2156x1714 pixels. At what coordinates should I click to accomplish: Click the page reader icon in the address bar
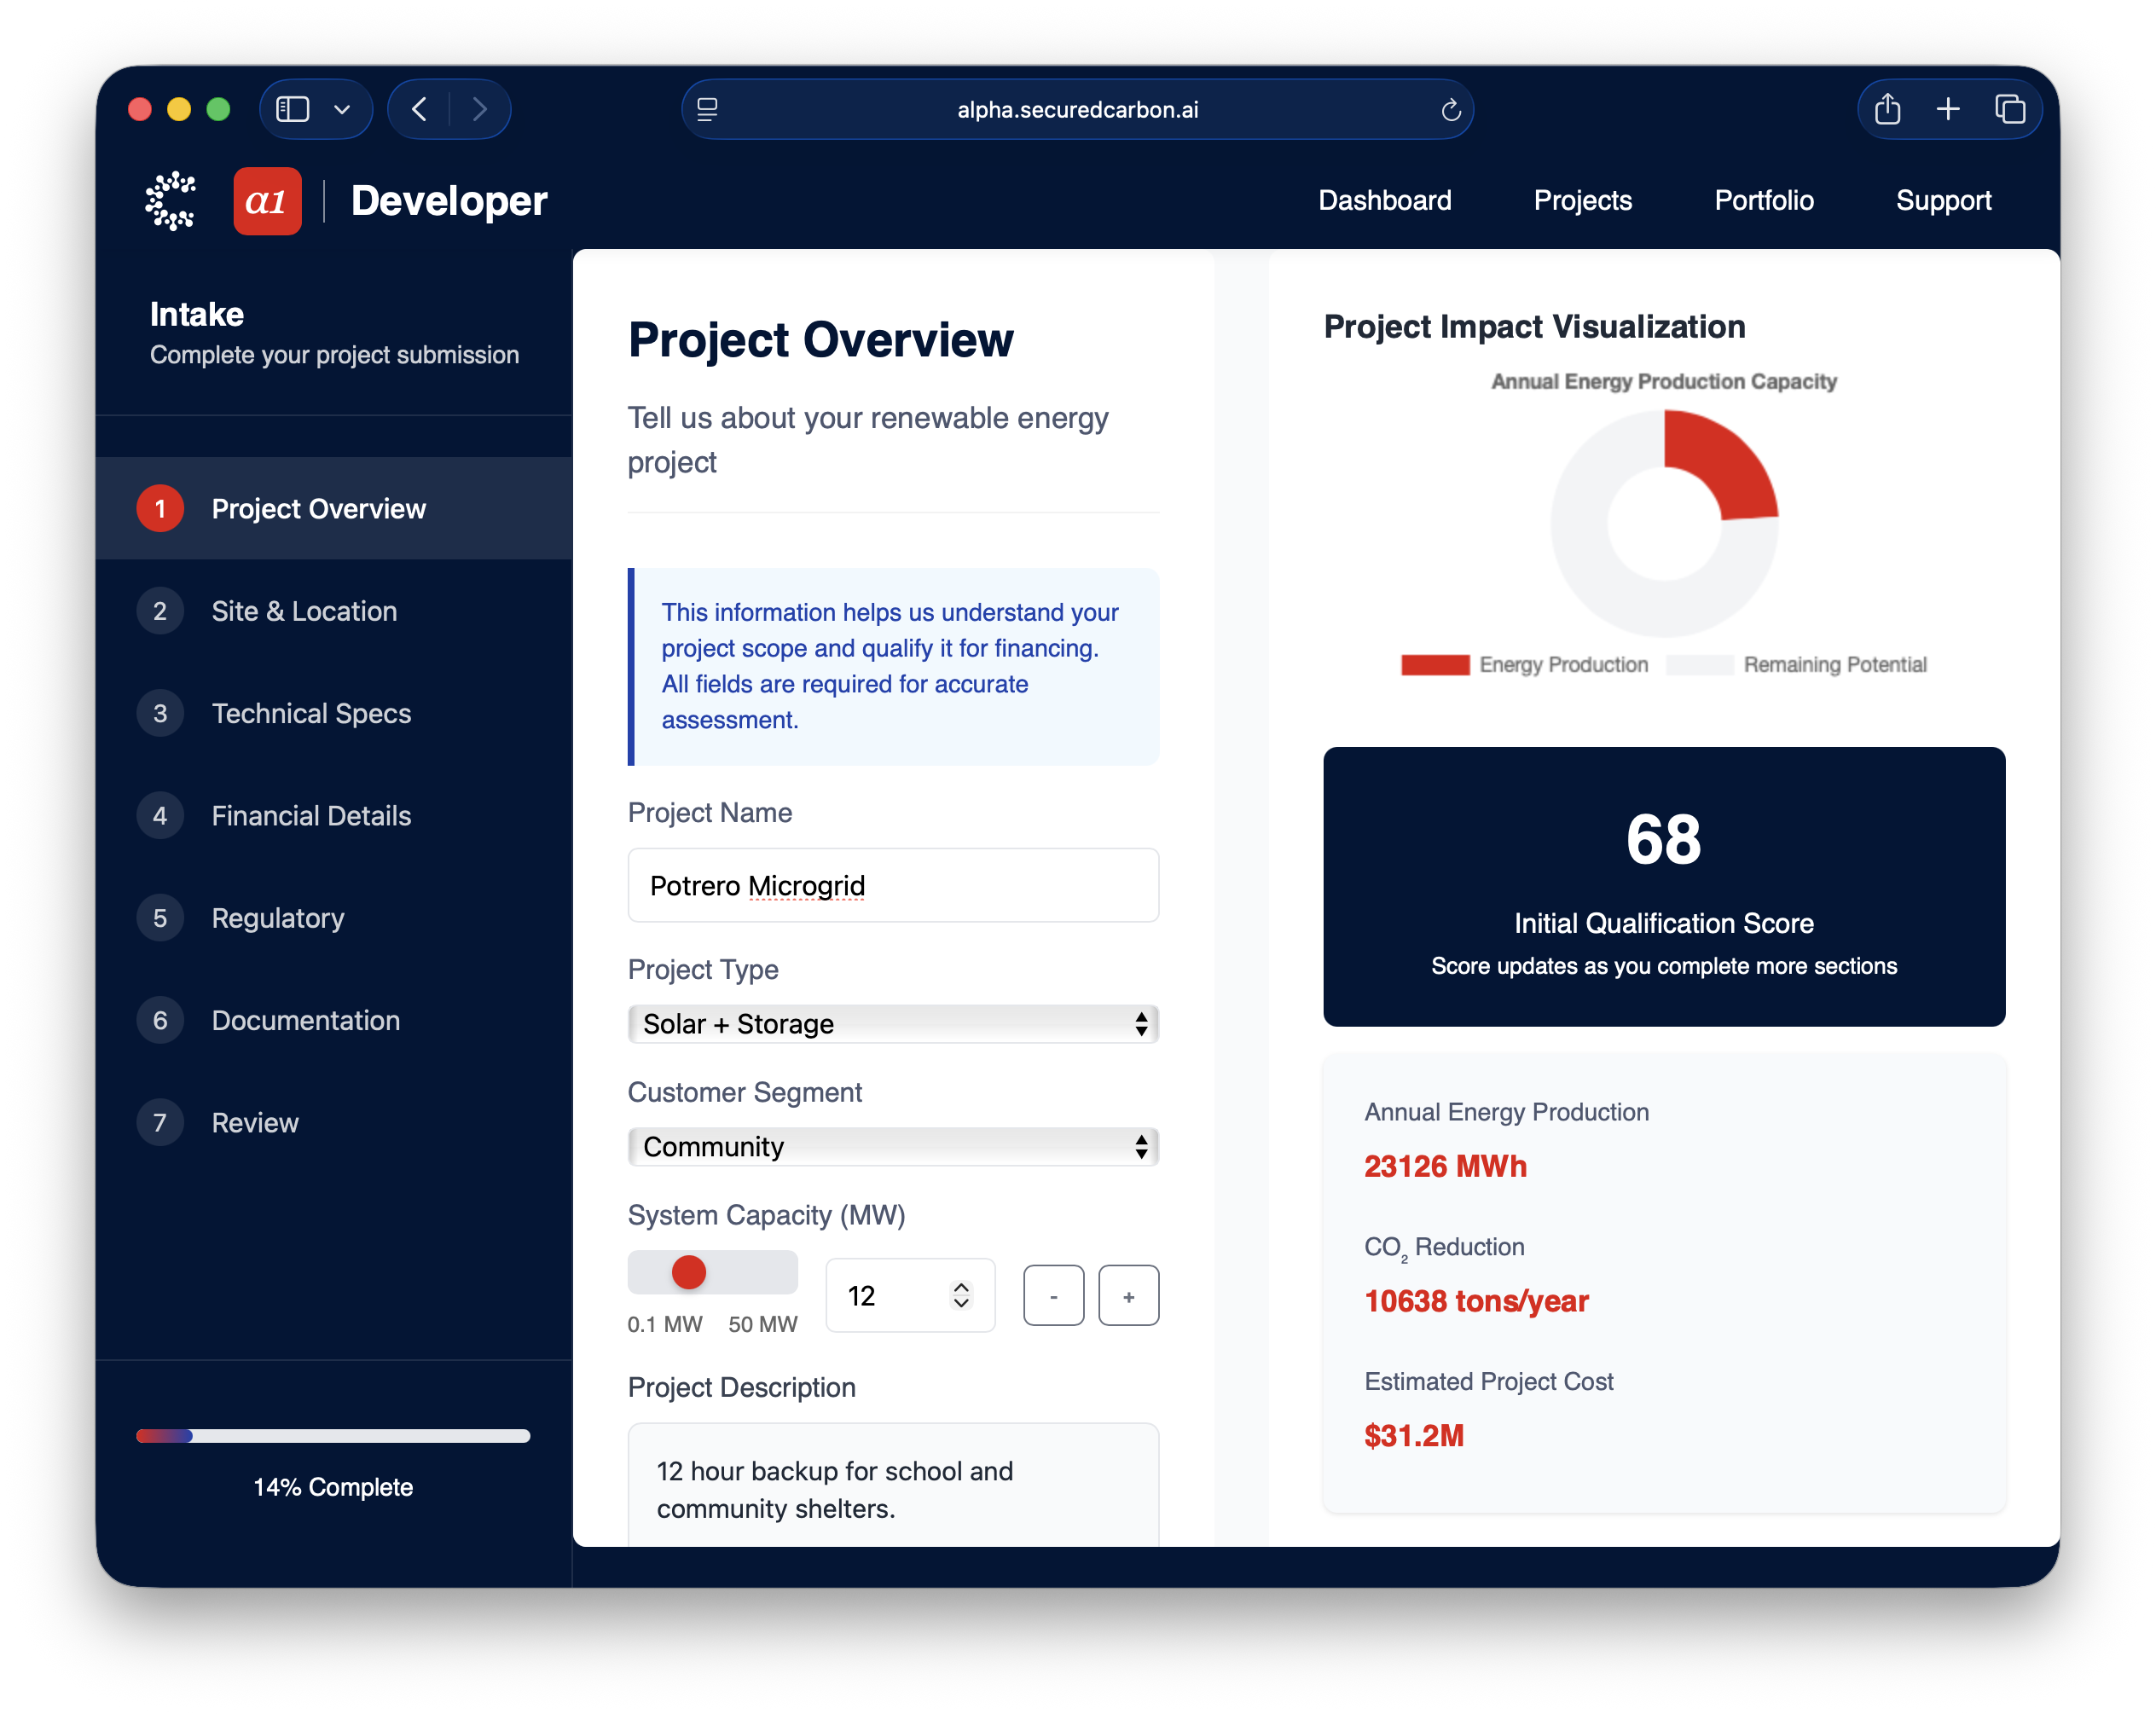[x=707, y=110]
